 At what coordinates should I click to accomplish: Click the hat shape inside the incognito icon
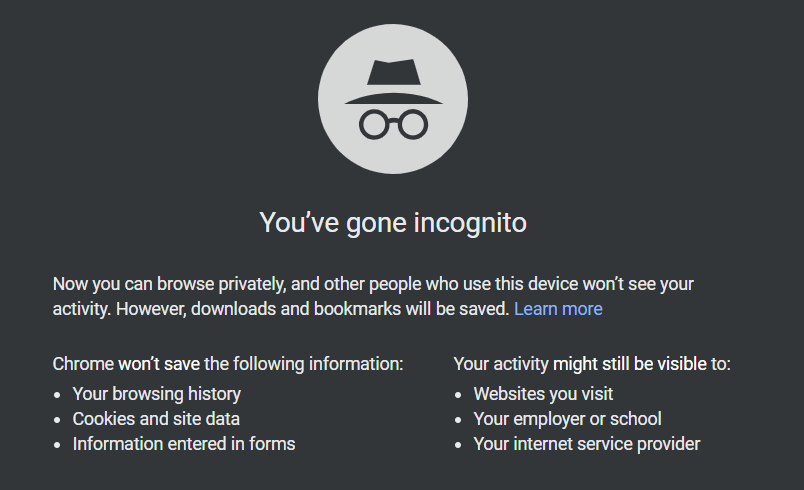coord(393,82)
